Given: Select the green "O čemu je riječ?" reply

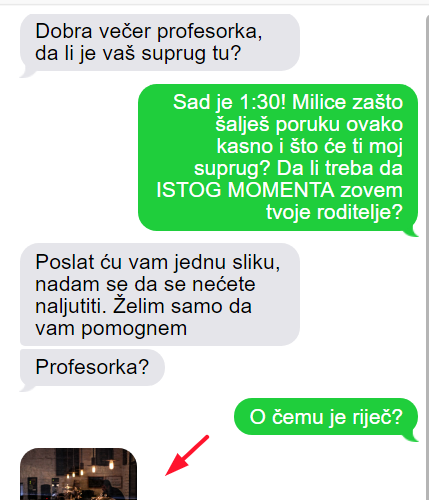Looking at the screenshot, I should point(326,417).
